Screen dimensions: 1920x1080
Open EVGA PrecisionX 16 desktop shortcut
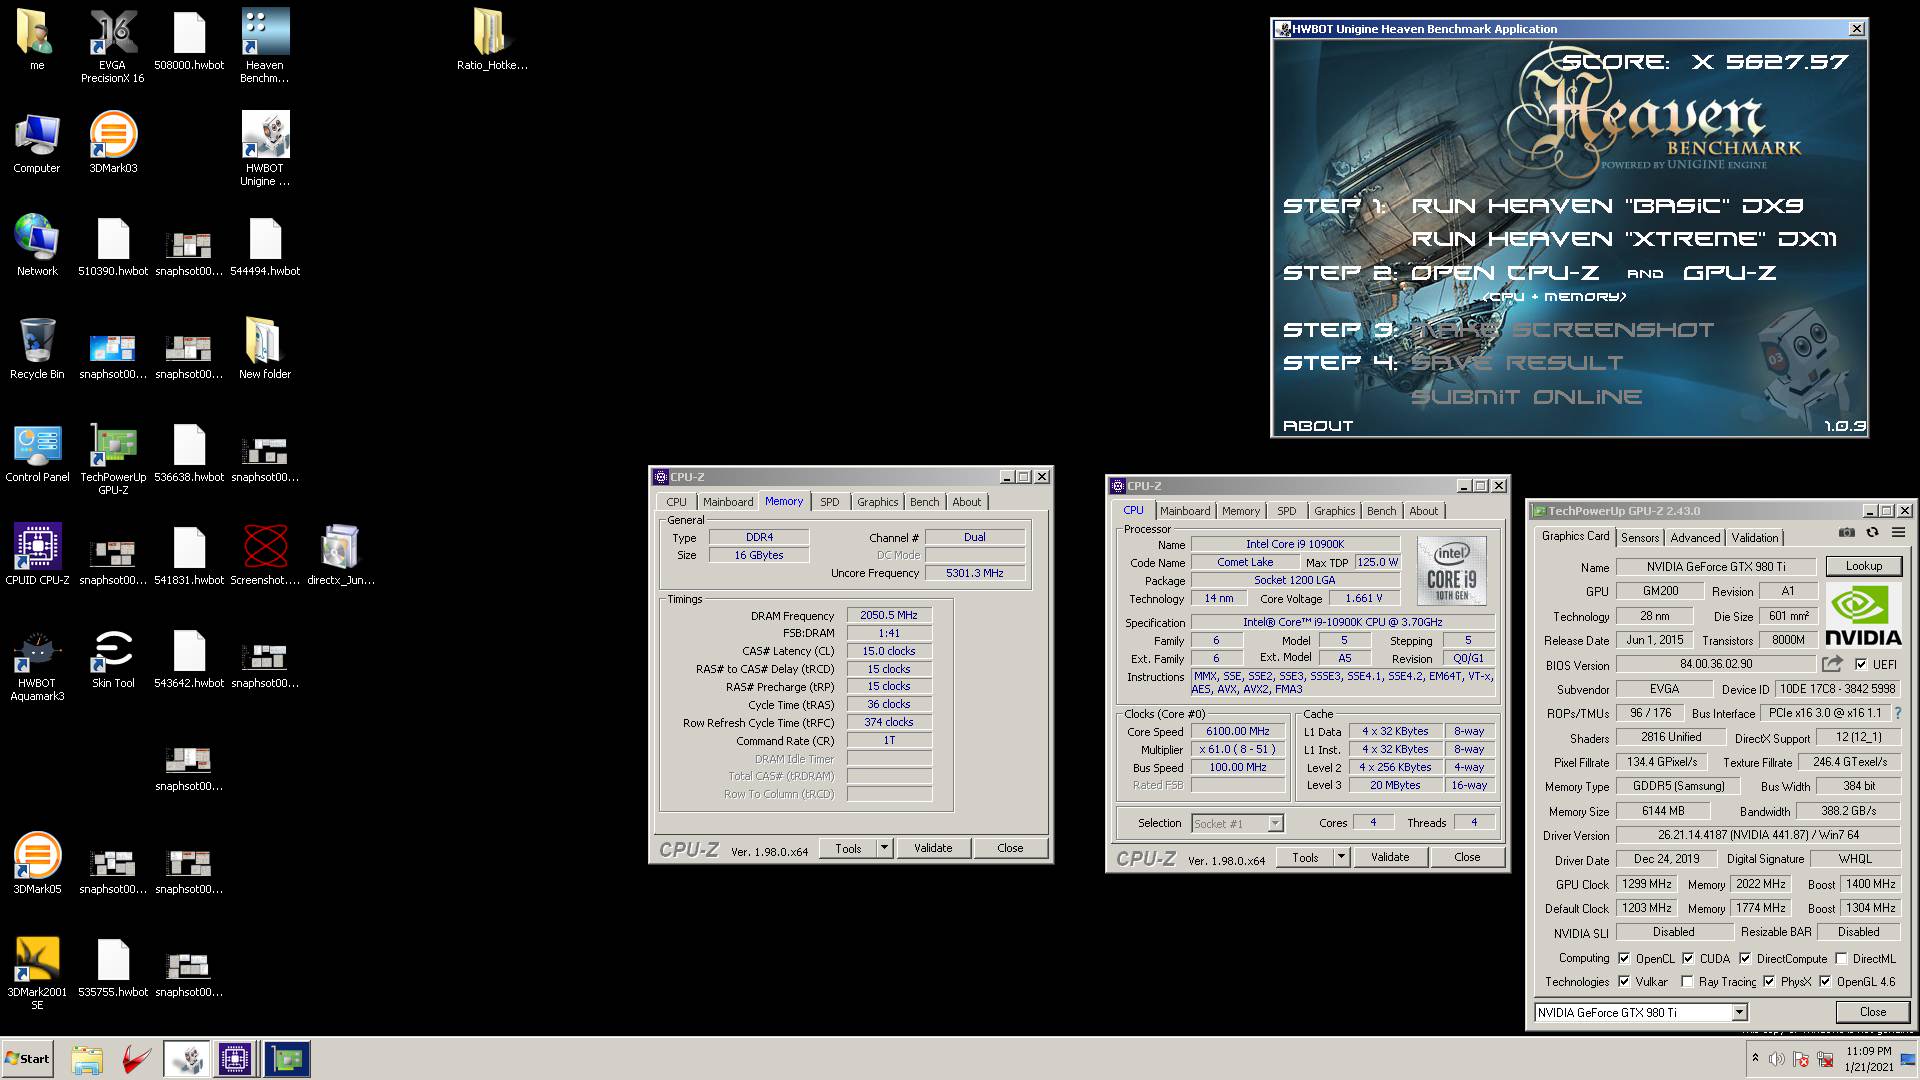113,46
